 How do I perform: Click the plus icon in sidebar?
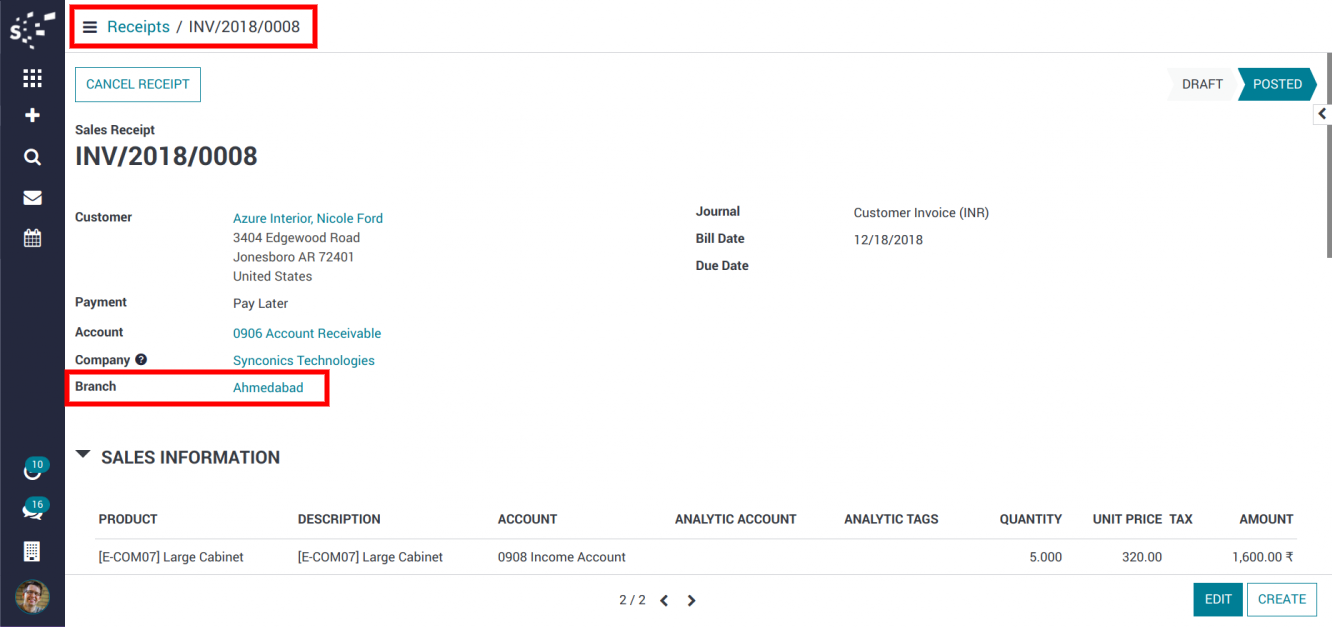32,116
